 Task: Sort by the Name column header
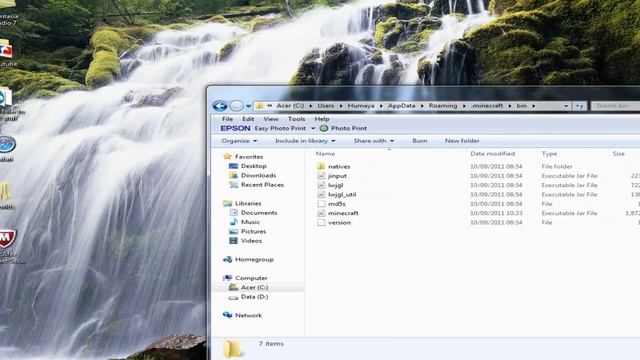tap(325, 153)
